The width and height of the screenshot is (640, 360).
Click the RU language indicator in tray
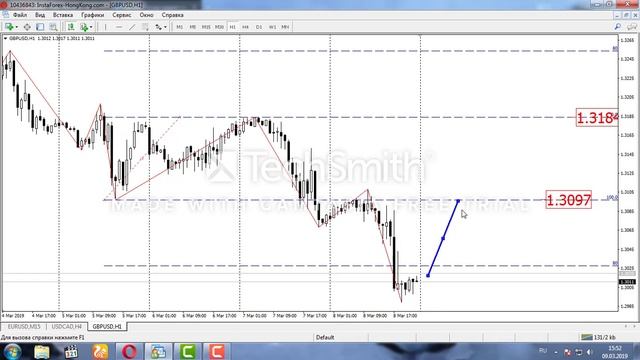click(542, 351)
